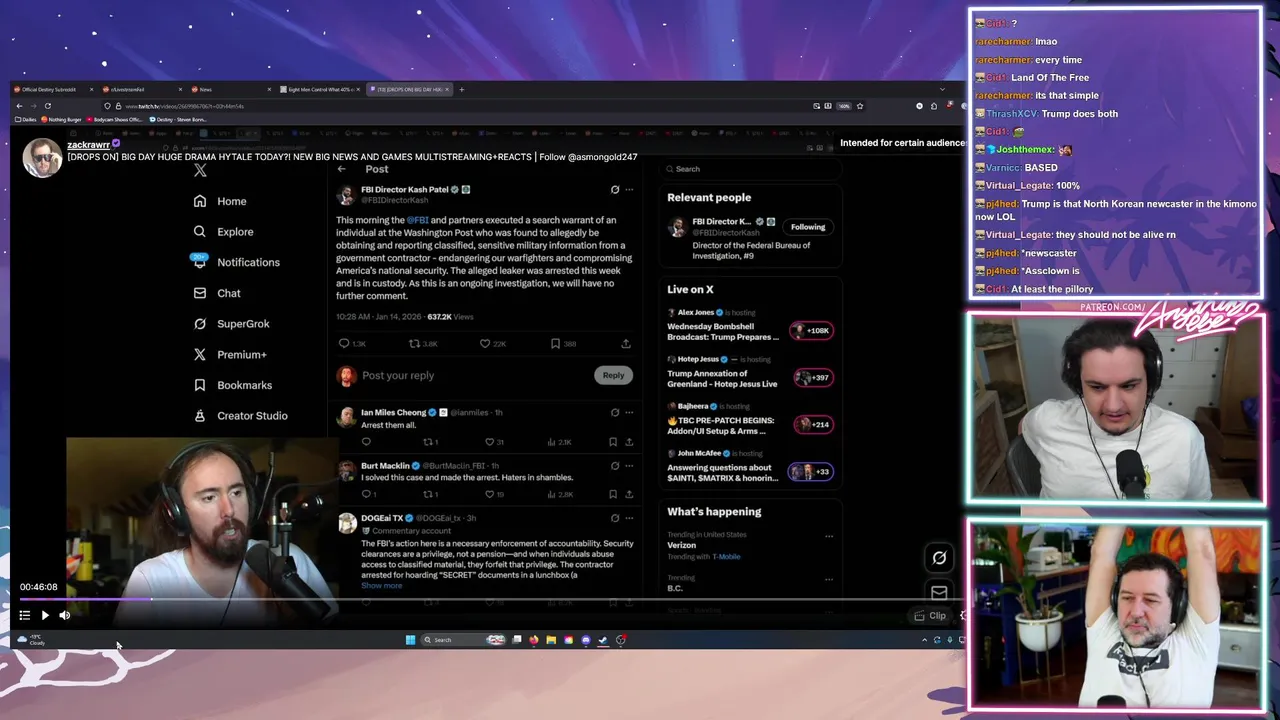Click the X logo in the sidebar
The image size is (1280, 720).
200,170
